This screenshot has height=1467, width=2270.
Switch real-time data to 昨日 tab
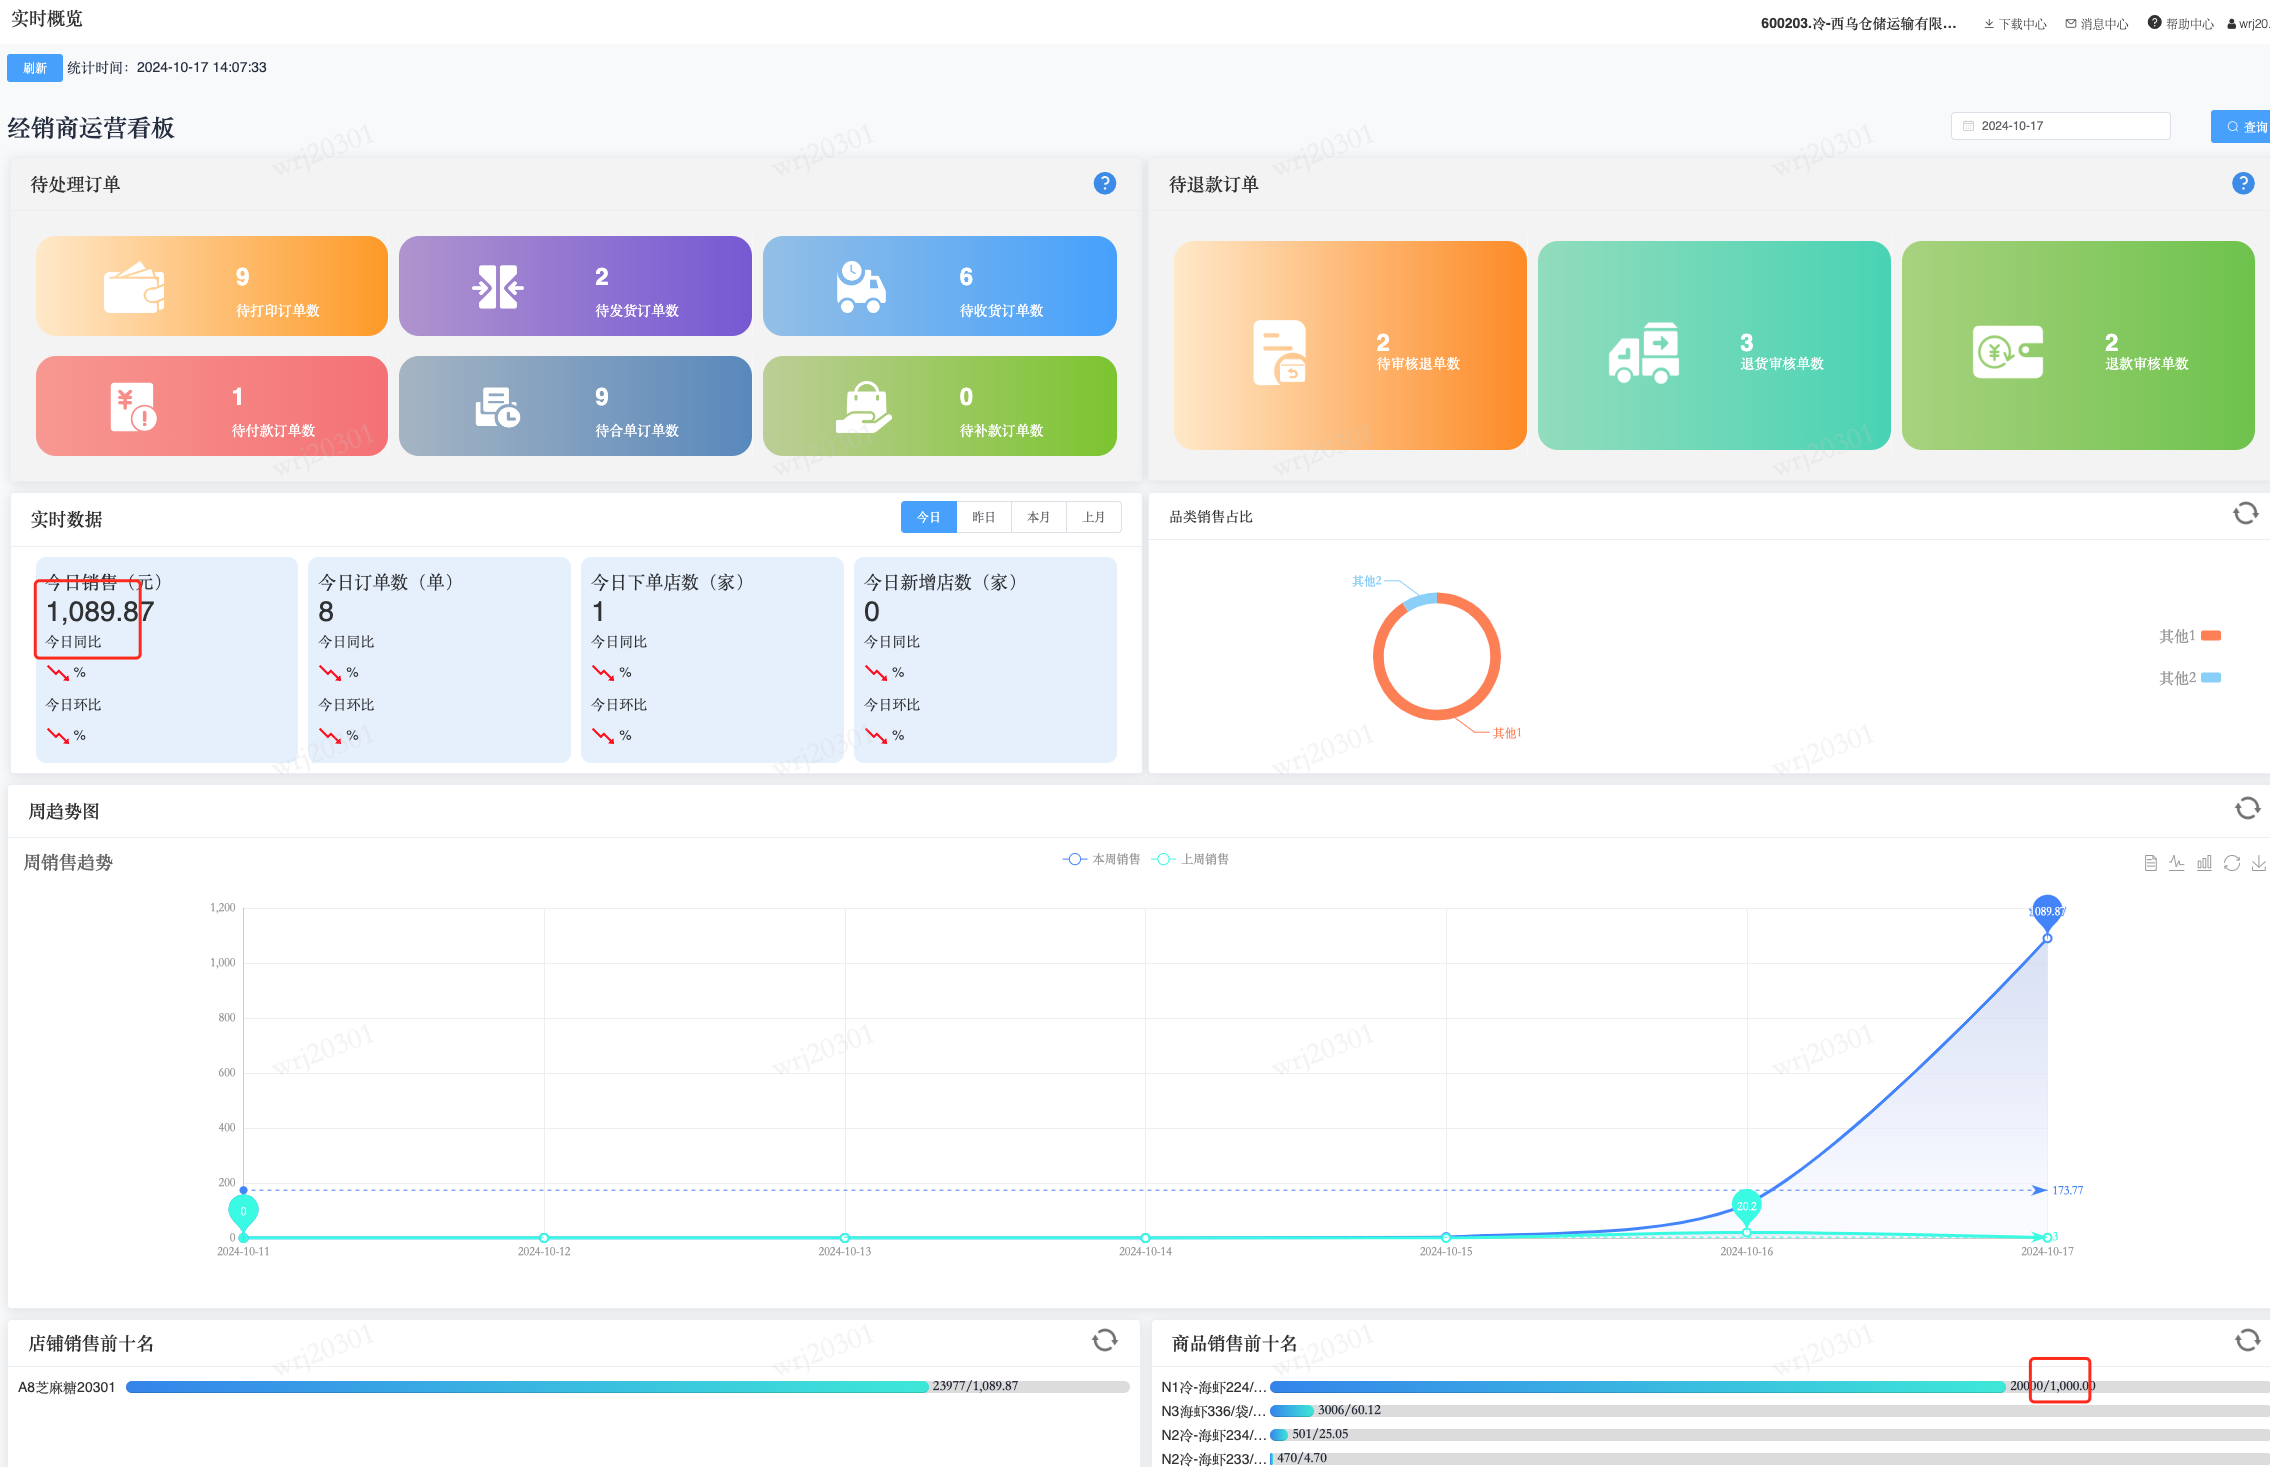click(x=983, y=517)
